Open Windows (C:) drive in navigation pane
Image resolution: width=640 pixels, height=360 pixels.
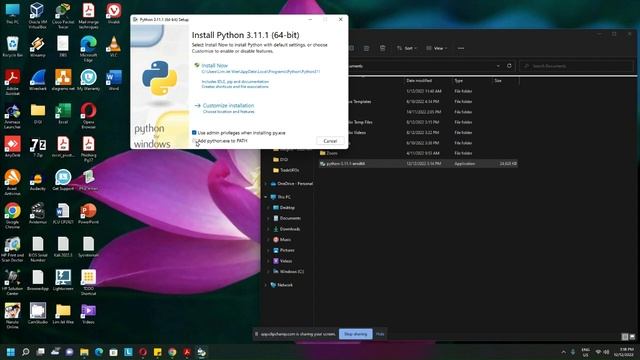[291, 271]
